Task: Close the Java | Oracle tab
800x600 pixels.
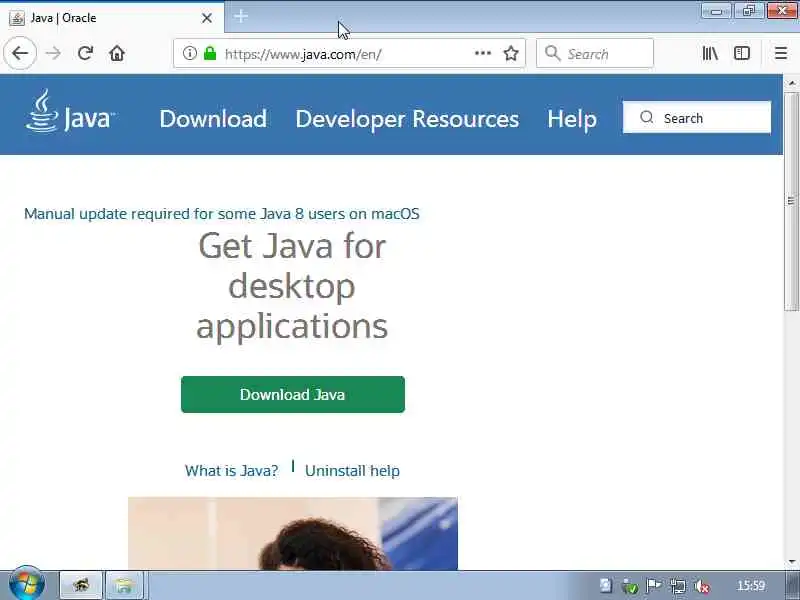Action: 207,18
